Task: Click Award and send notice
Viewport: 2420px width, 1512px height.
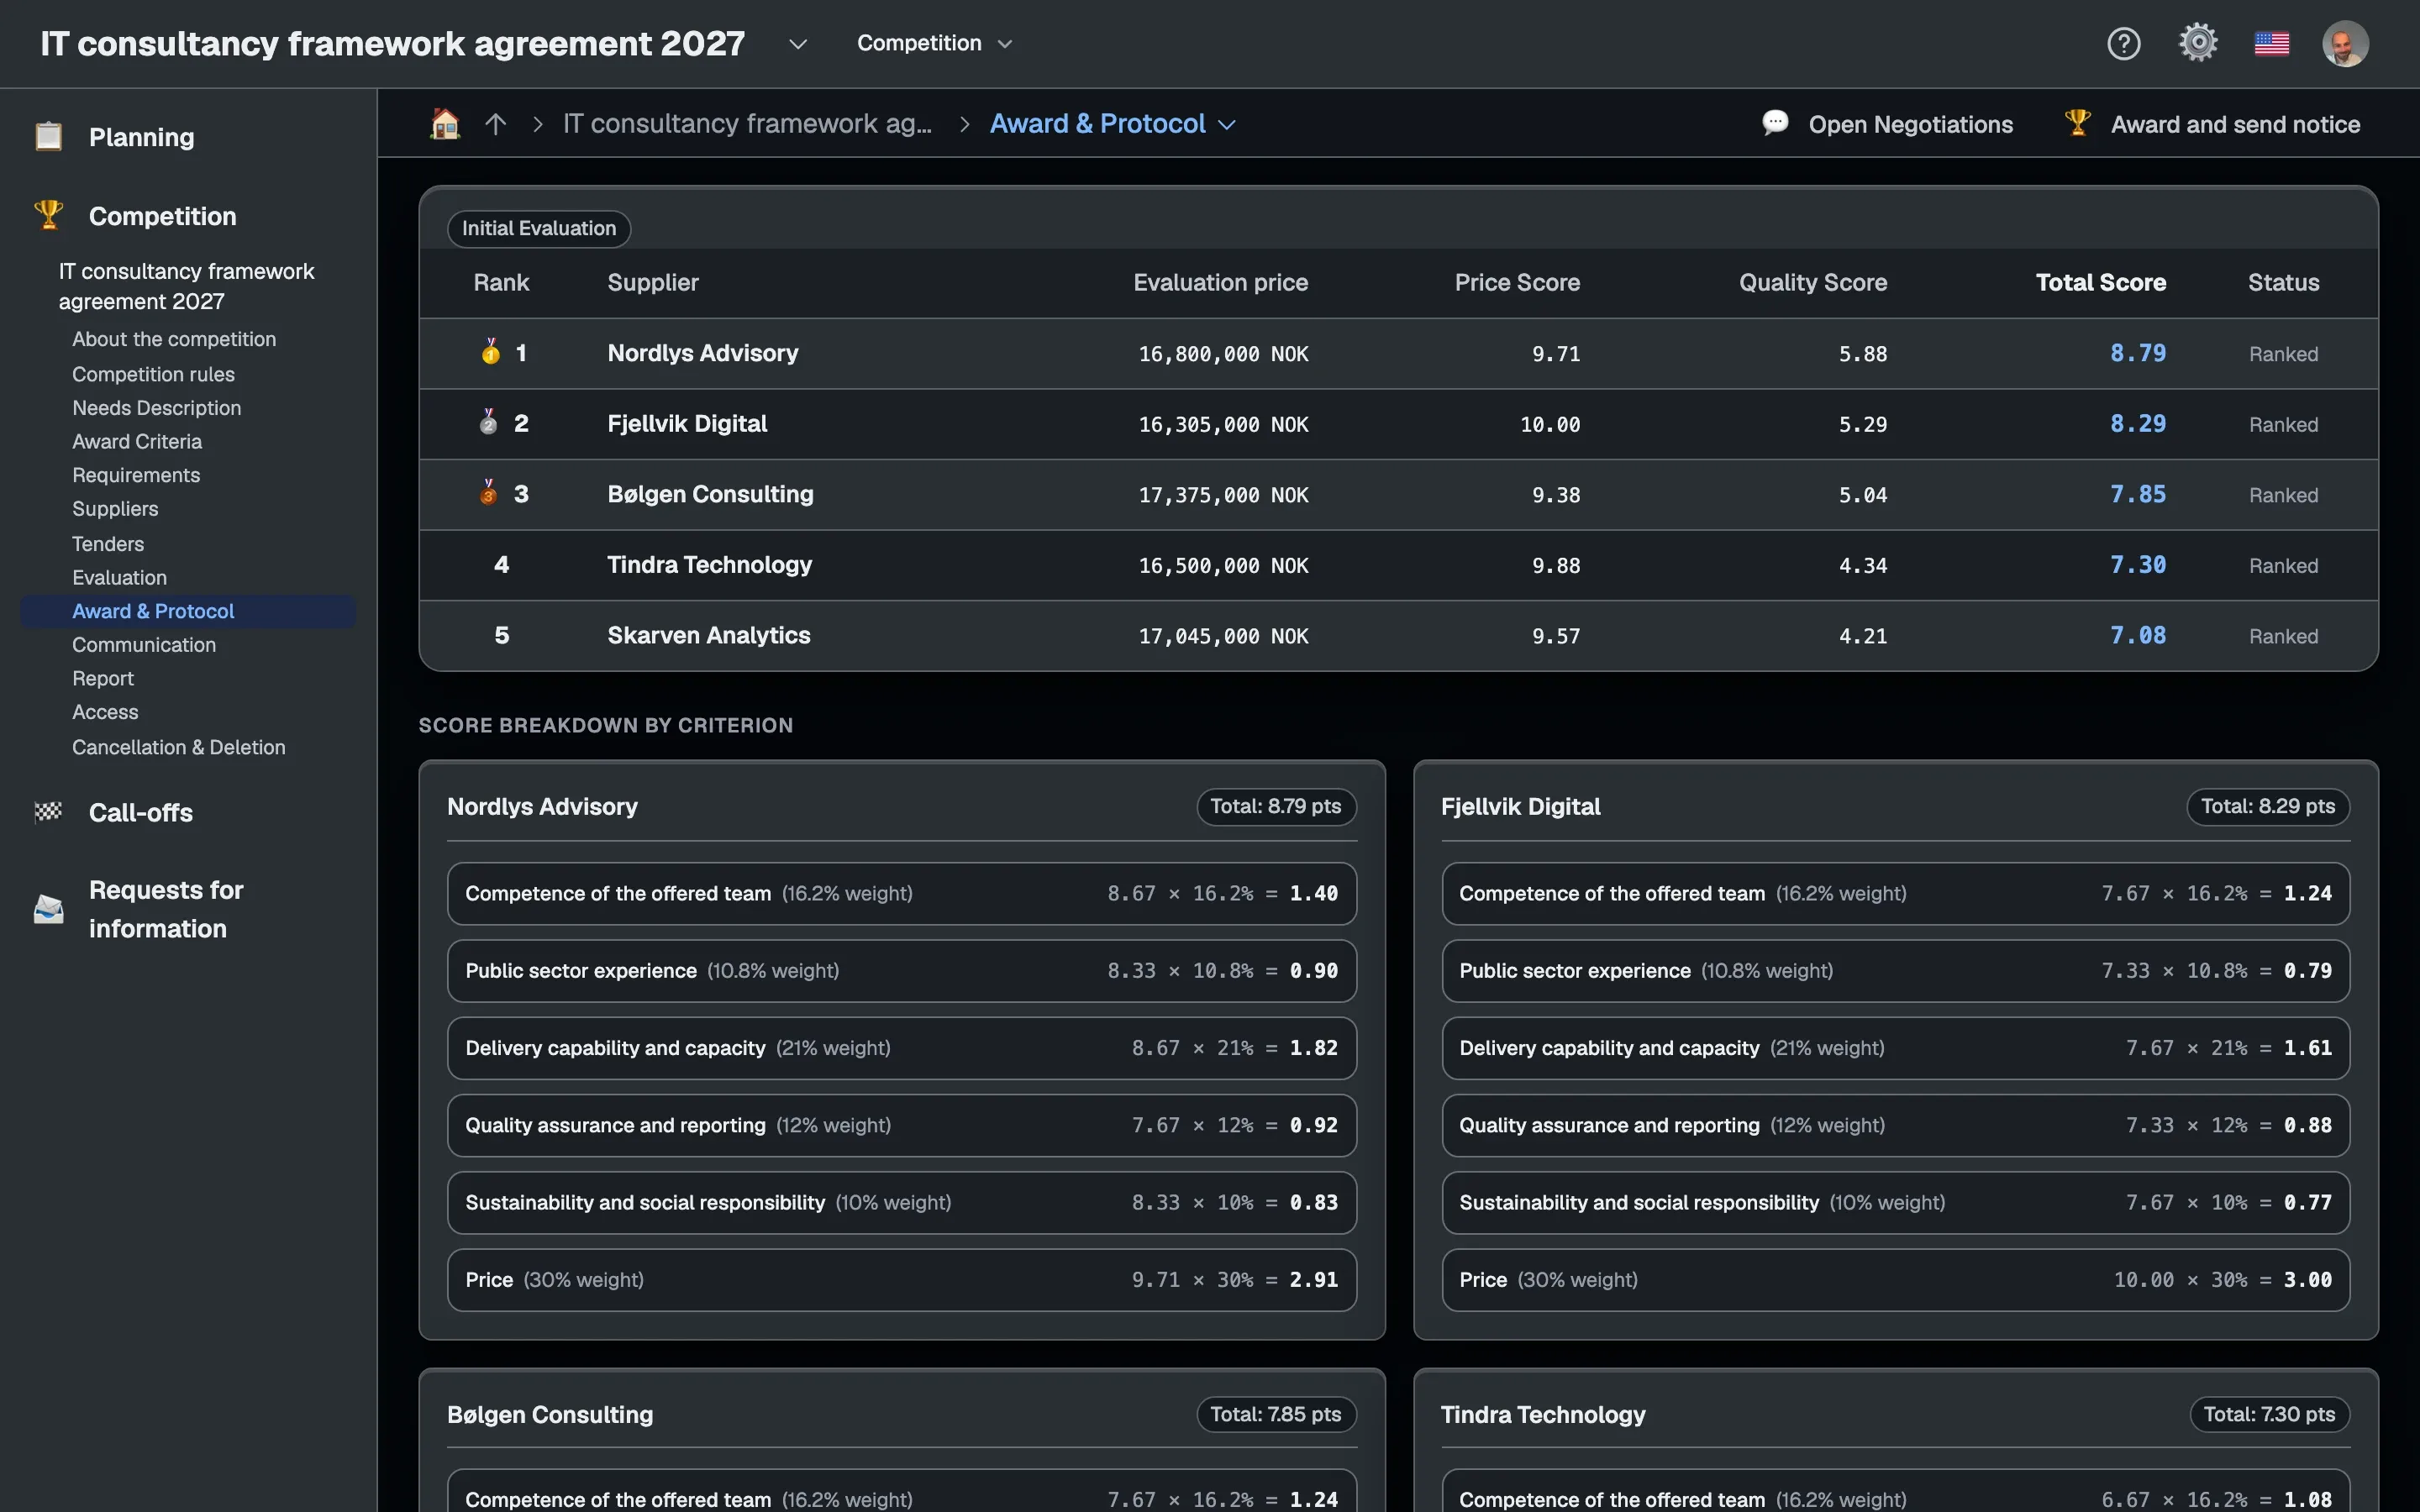Action: pos(2212,124)
